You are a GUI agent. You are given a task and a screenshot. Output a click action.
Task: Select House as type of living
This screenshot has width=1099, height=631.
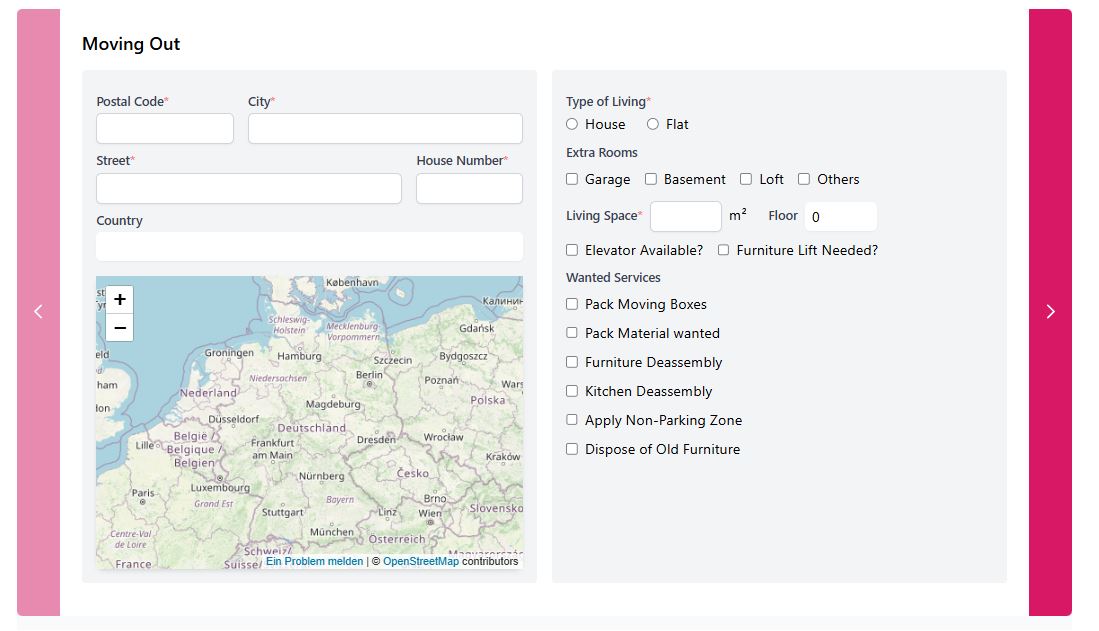(572, 124)
